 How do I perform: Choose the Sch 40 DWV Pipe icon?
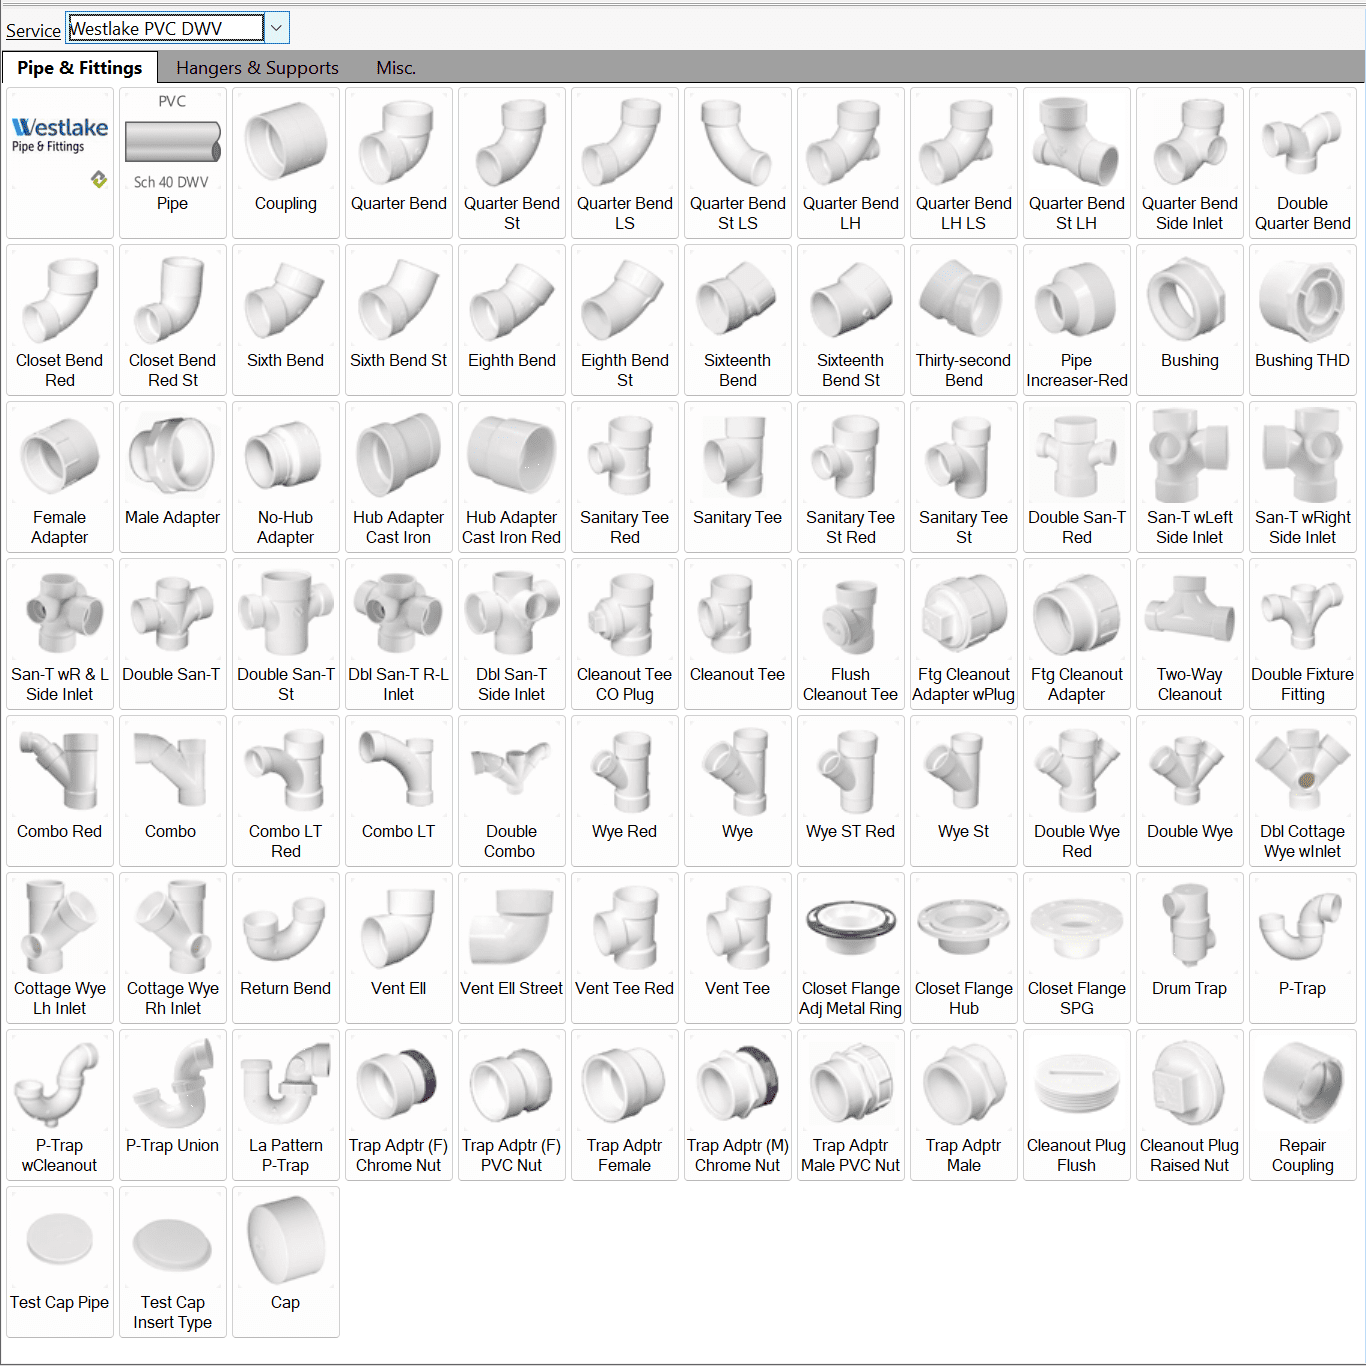(172, 162)
